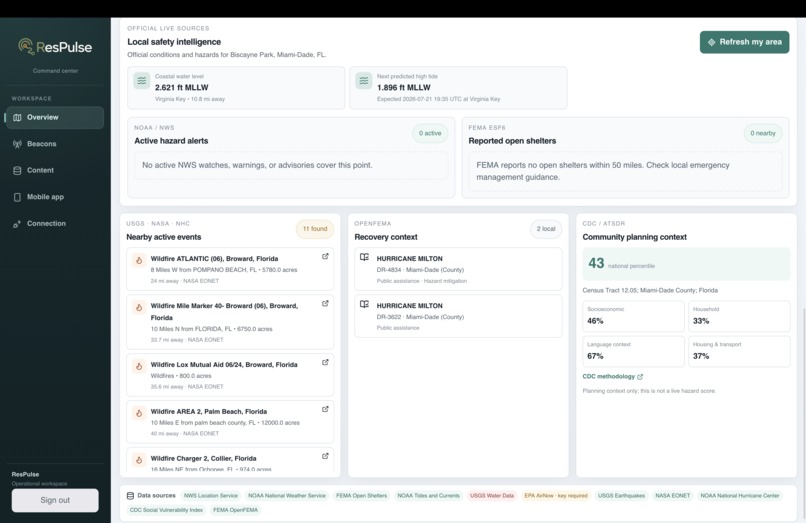Sign out of ResPulse
Screen dimensions: 806x523
pyautogui.click(x=55, y=500)
